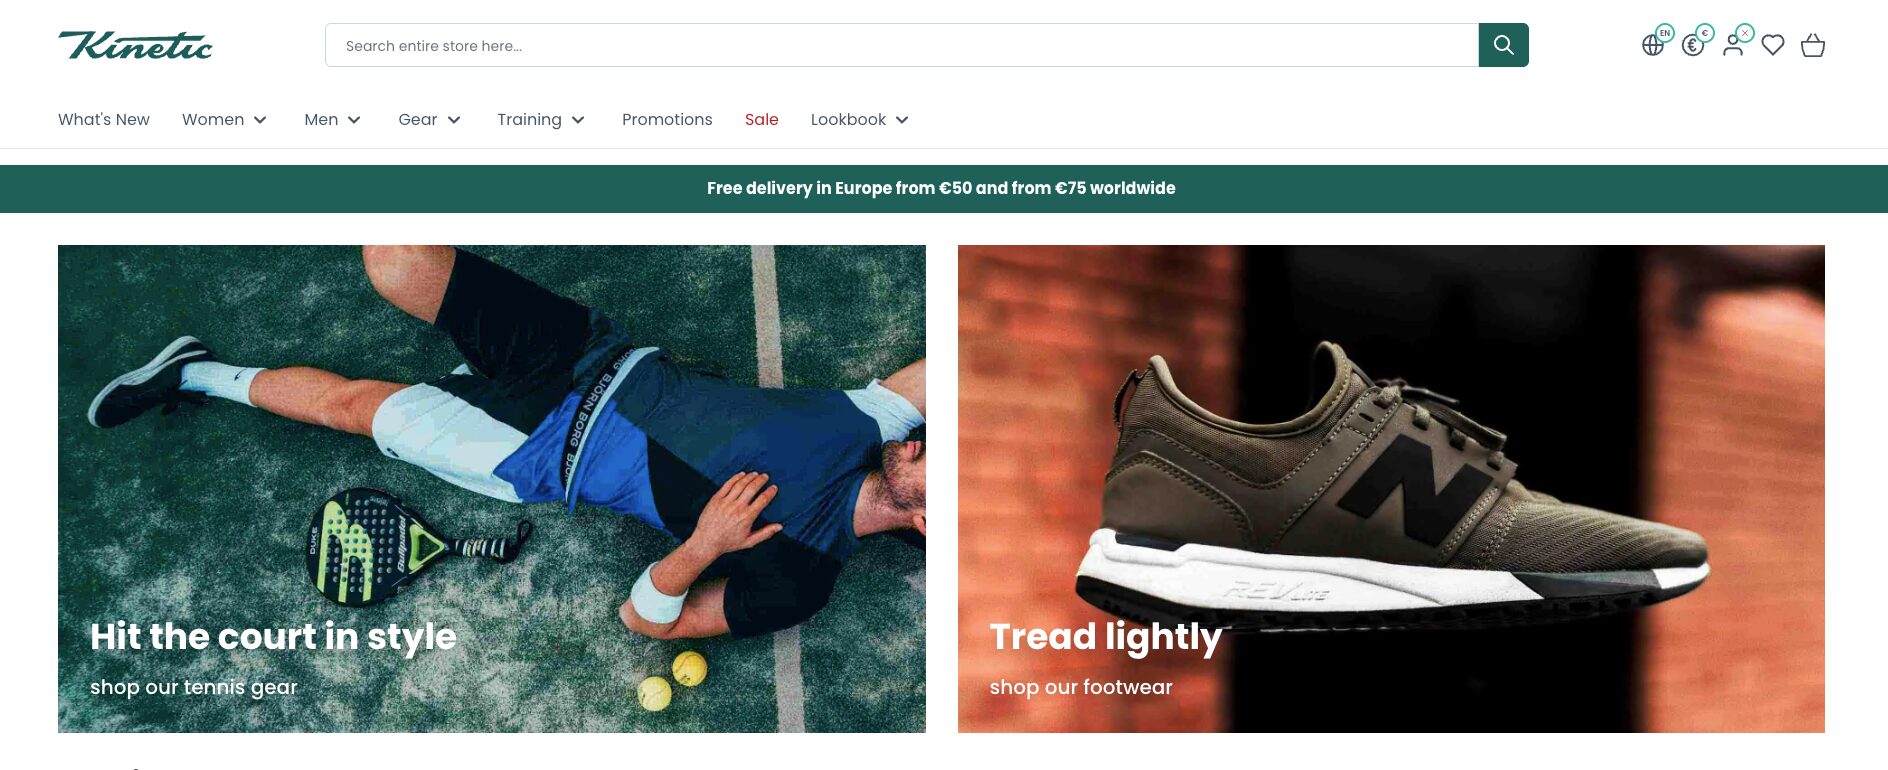1888x770 pixels.
Task: Open the shopping basket
Action: pyautogui.click(x=1813, y=45)
